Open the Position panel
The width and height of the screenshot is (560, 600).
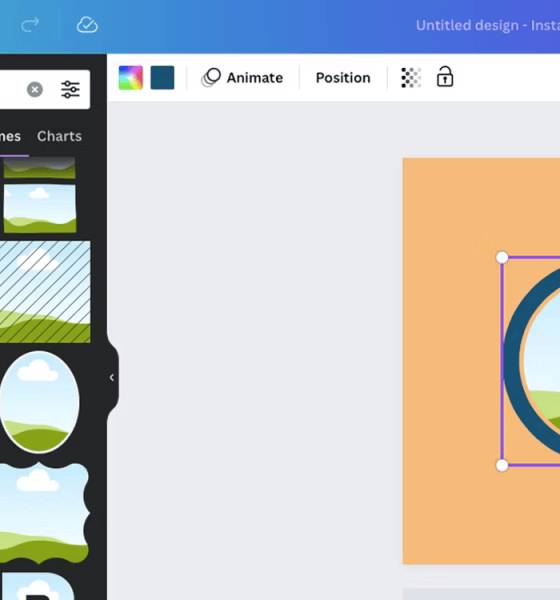tap(343, 78)
